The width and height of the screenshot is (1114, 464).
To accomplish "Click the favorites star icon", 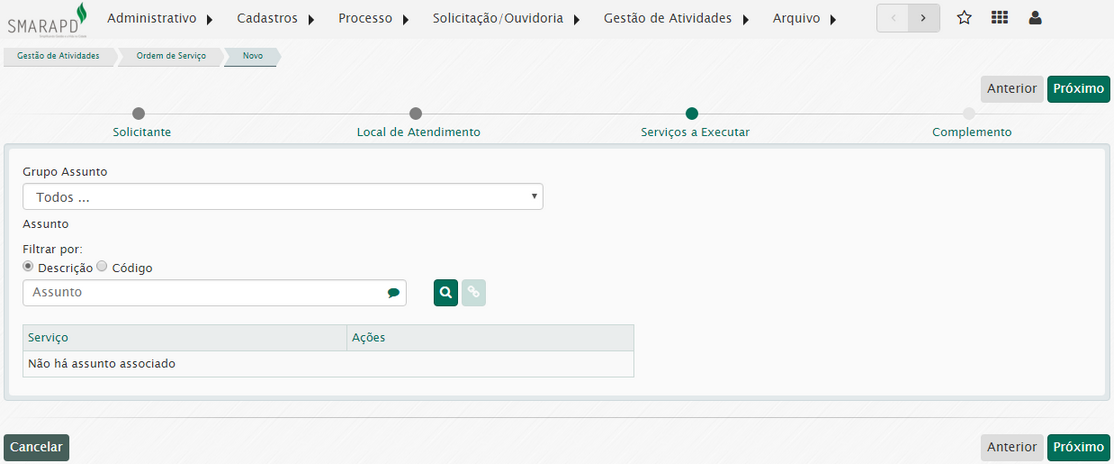I will point(964,18).
